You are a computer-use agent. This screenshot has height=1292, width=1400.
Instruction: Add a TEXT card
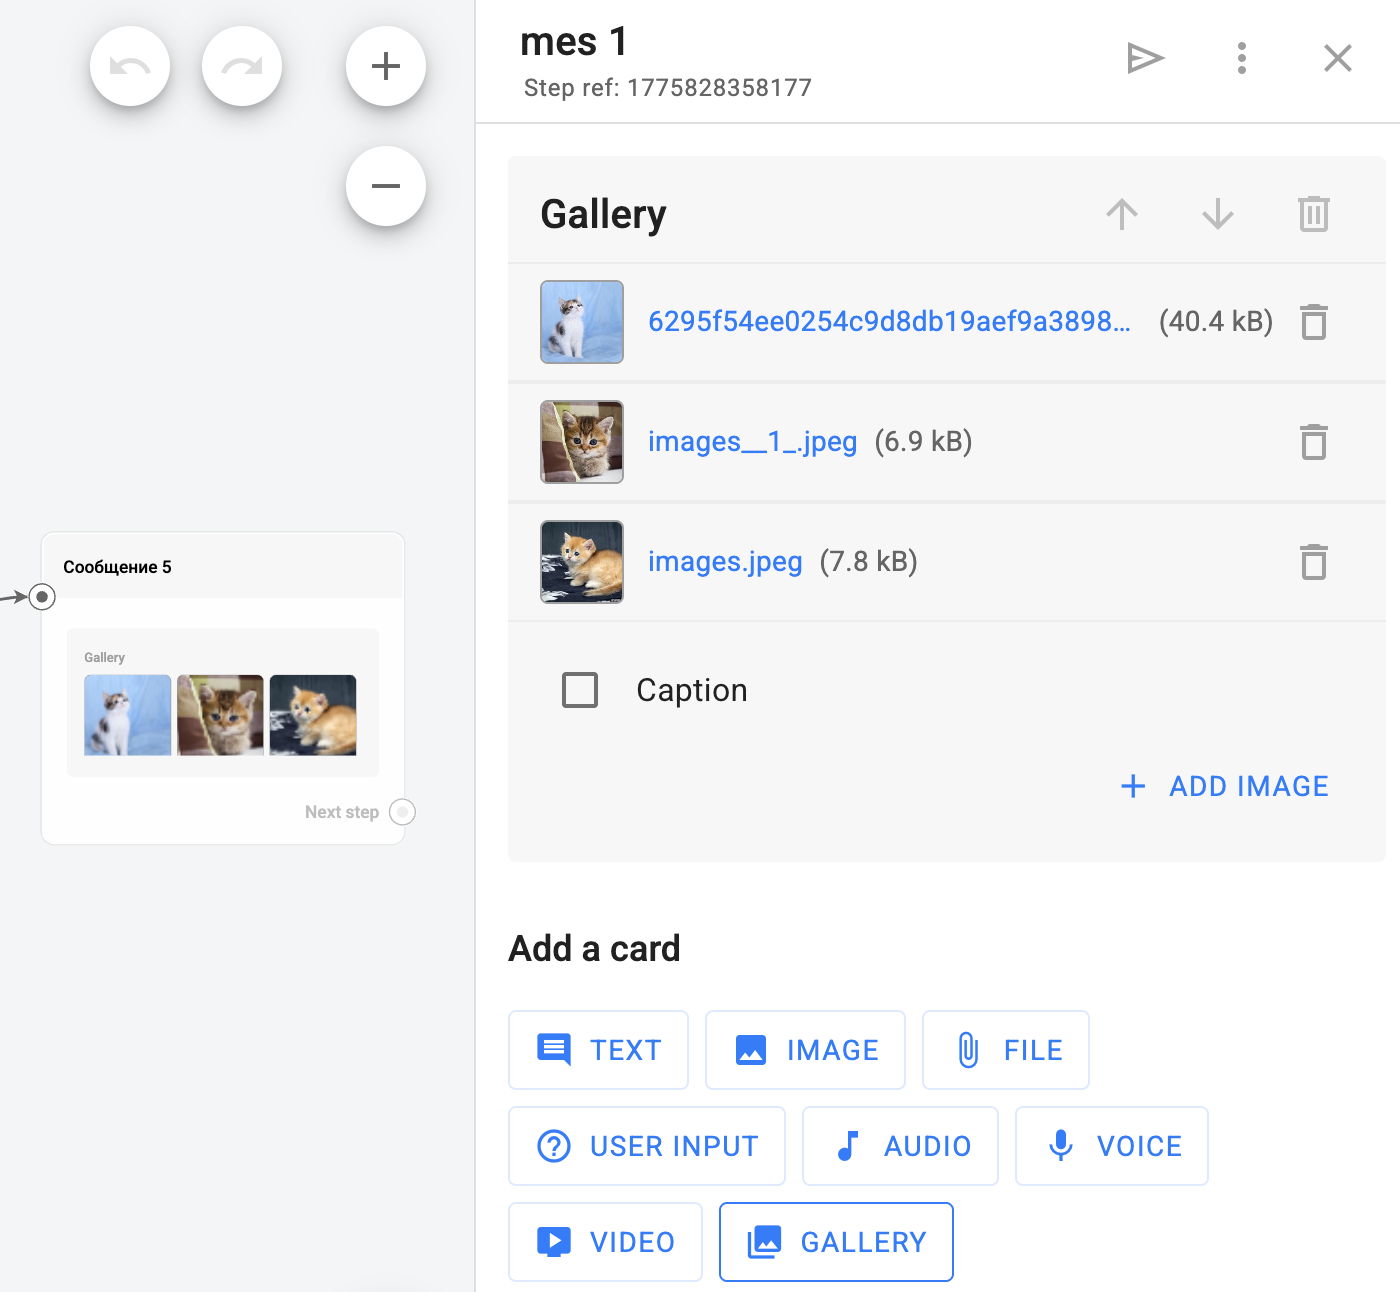(x=598, y=1050)
